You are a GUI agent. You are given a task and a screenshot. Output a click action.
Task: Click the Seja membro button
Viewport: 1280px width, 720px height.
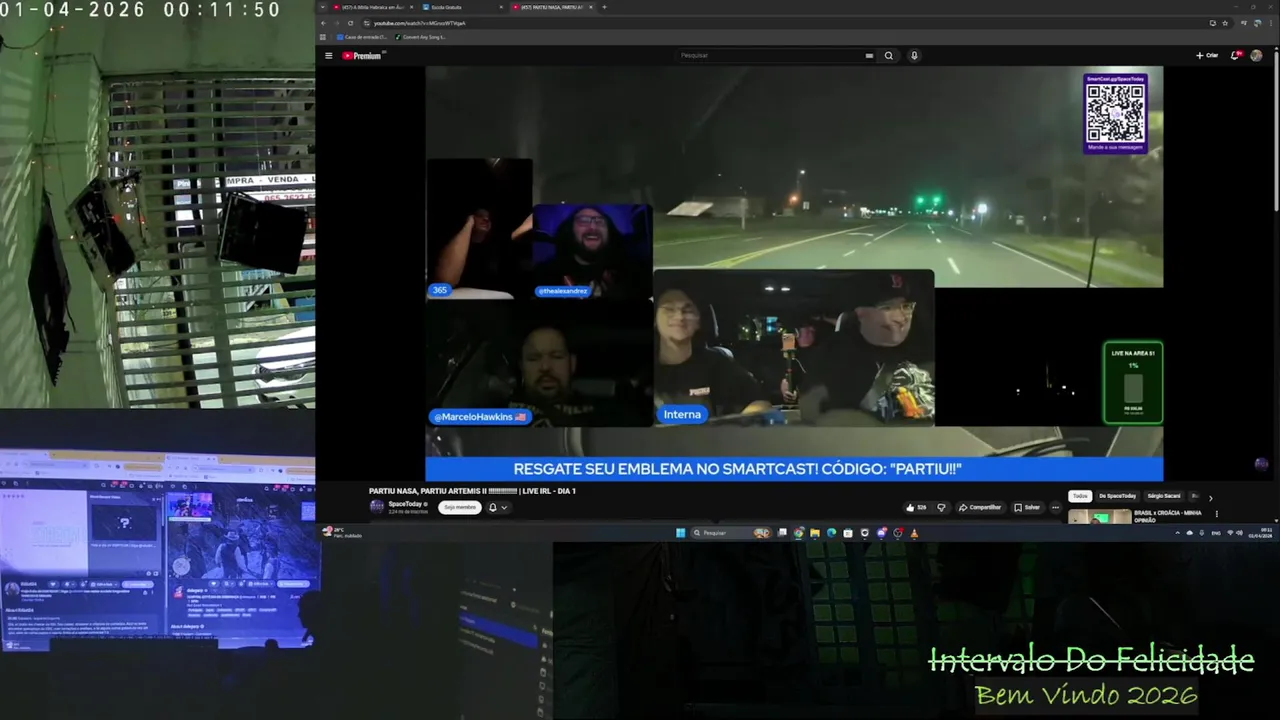pyautogui.click(x=459, y=507)
